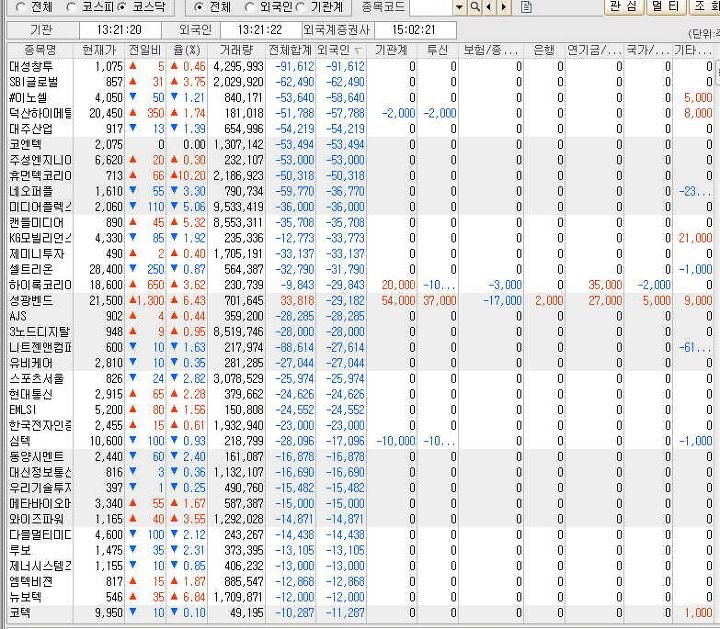Click the 외국인 time value 13:21:22
This screenshot has height=629, width=720.
pyautogui.click(x=260, y=30)
